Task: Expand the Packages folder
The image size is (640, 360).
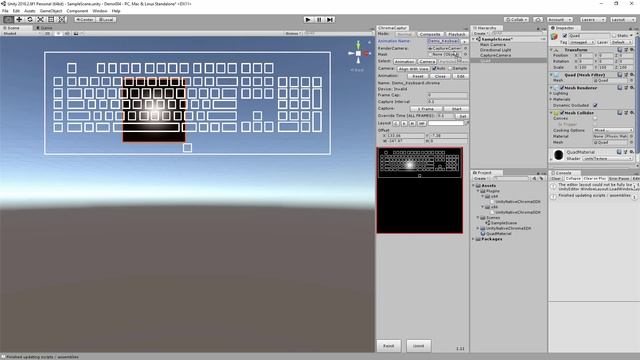Action: tap(474, 239)
